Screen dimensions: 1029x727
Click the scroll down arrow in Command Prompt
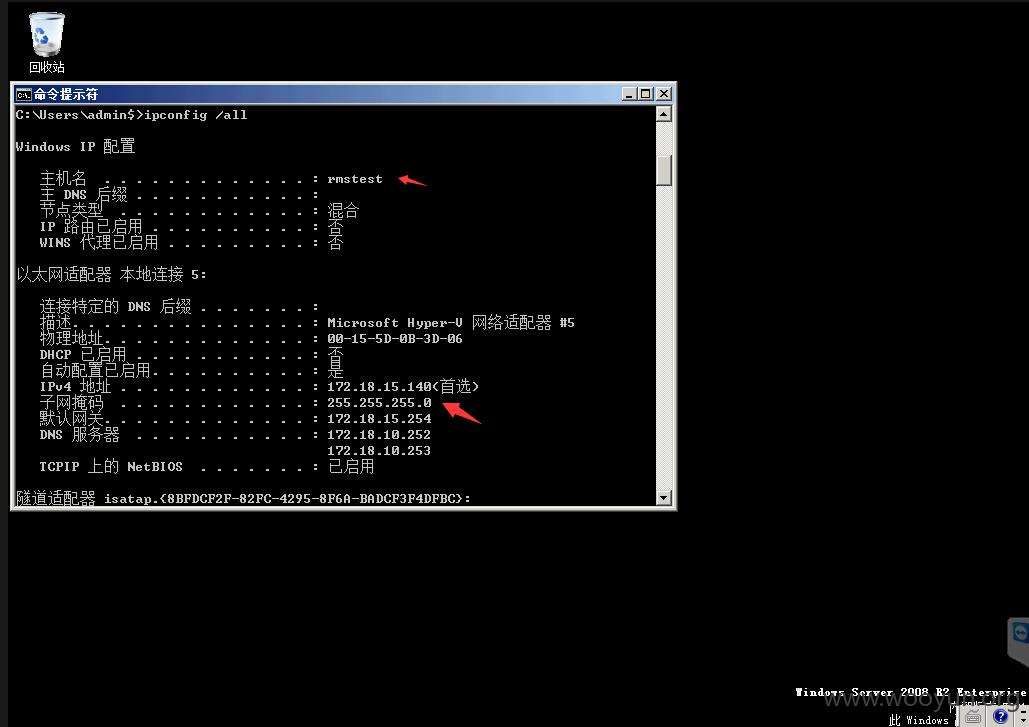click(663, 498)
